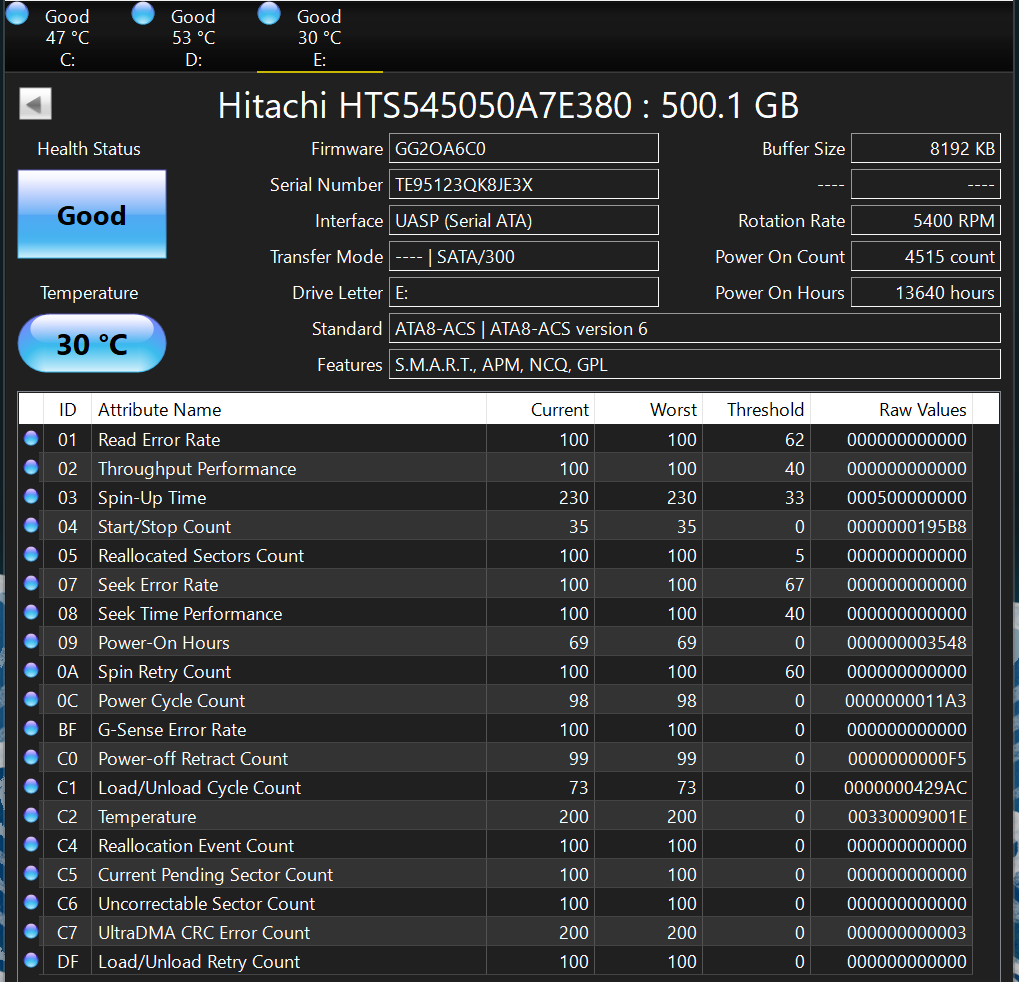This screenshot has height=982, width=1019.
Task: Click raw value 0000000011A3
Action: [905, 701]
